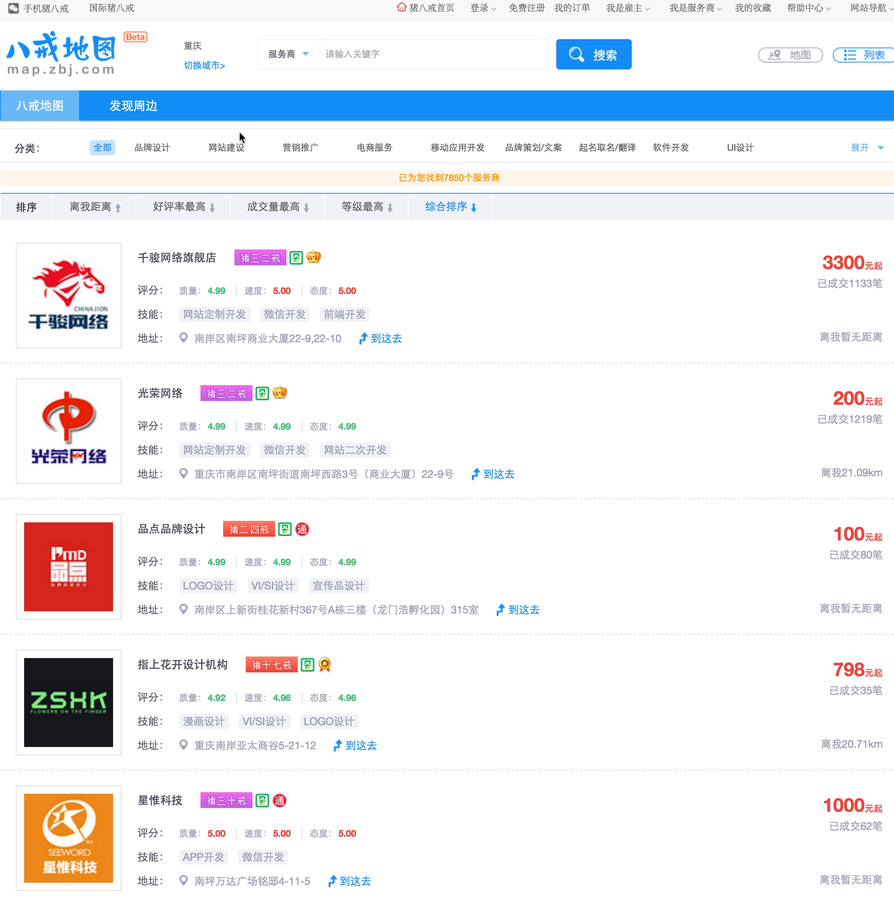Click 品点品牌设计's 猪二四戒 level badge
The image size is (894, 900).
pyautogui.click(x=248, y=529)
